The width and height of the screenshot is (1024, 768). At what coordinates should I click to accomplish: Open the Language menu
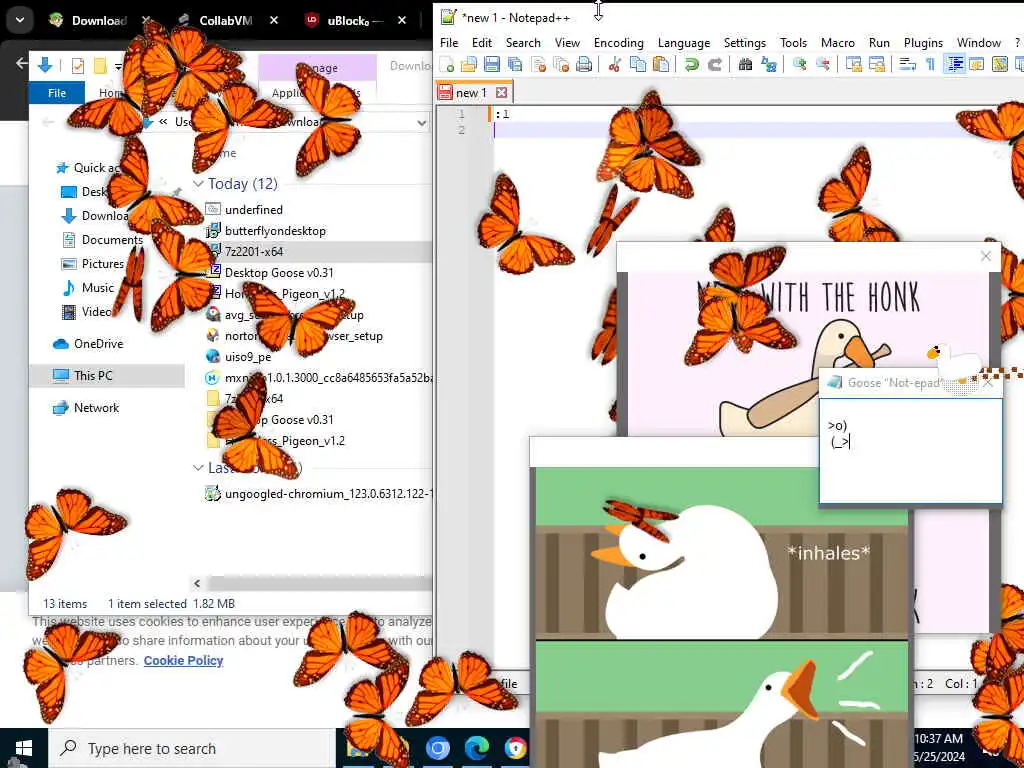[x=684, y=42]
